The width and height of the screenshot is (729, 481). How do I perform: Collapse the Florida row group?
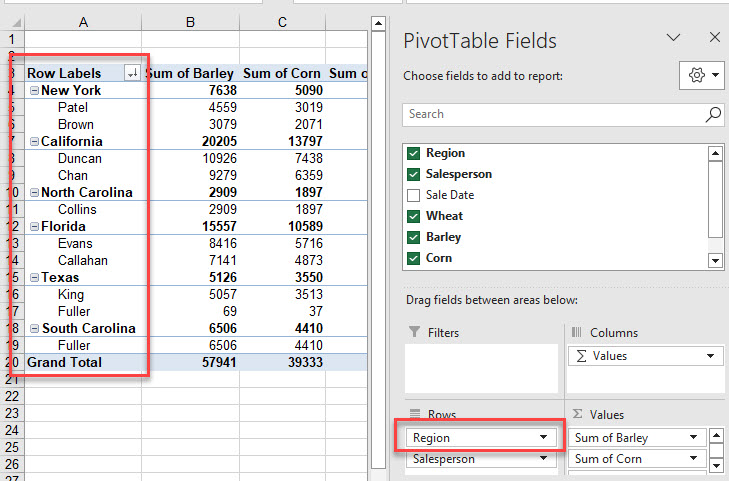pos(35,227)
